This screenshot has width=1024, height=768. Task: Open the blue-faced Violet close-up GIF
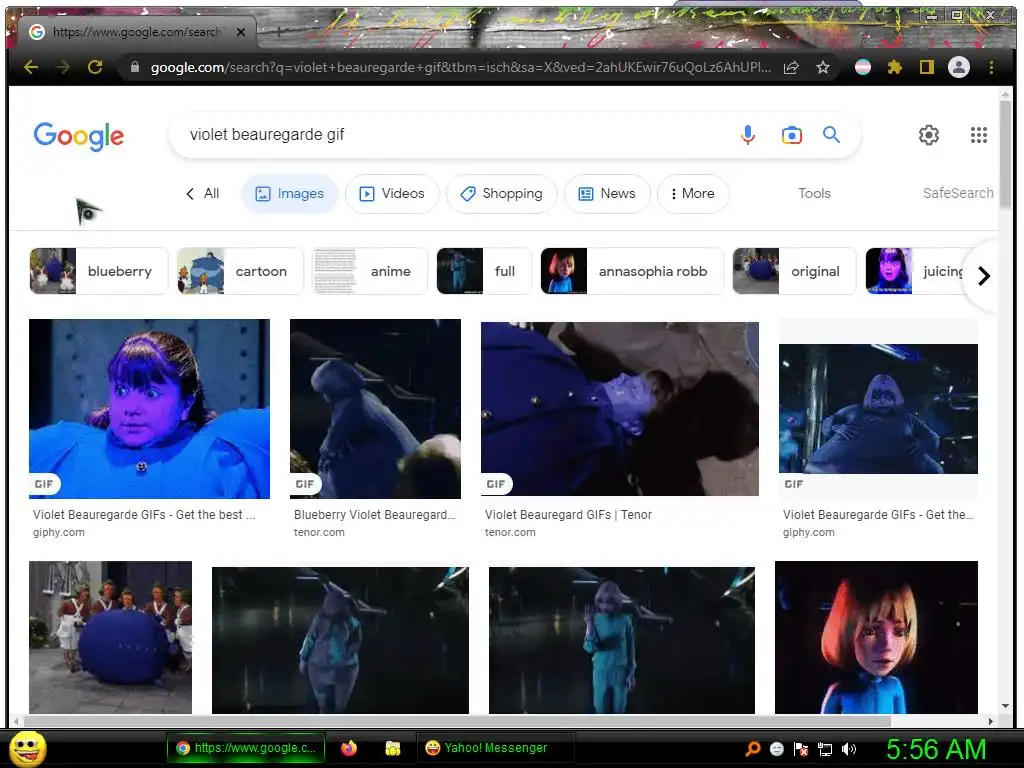pos(149,409)
